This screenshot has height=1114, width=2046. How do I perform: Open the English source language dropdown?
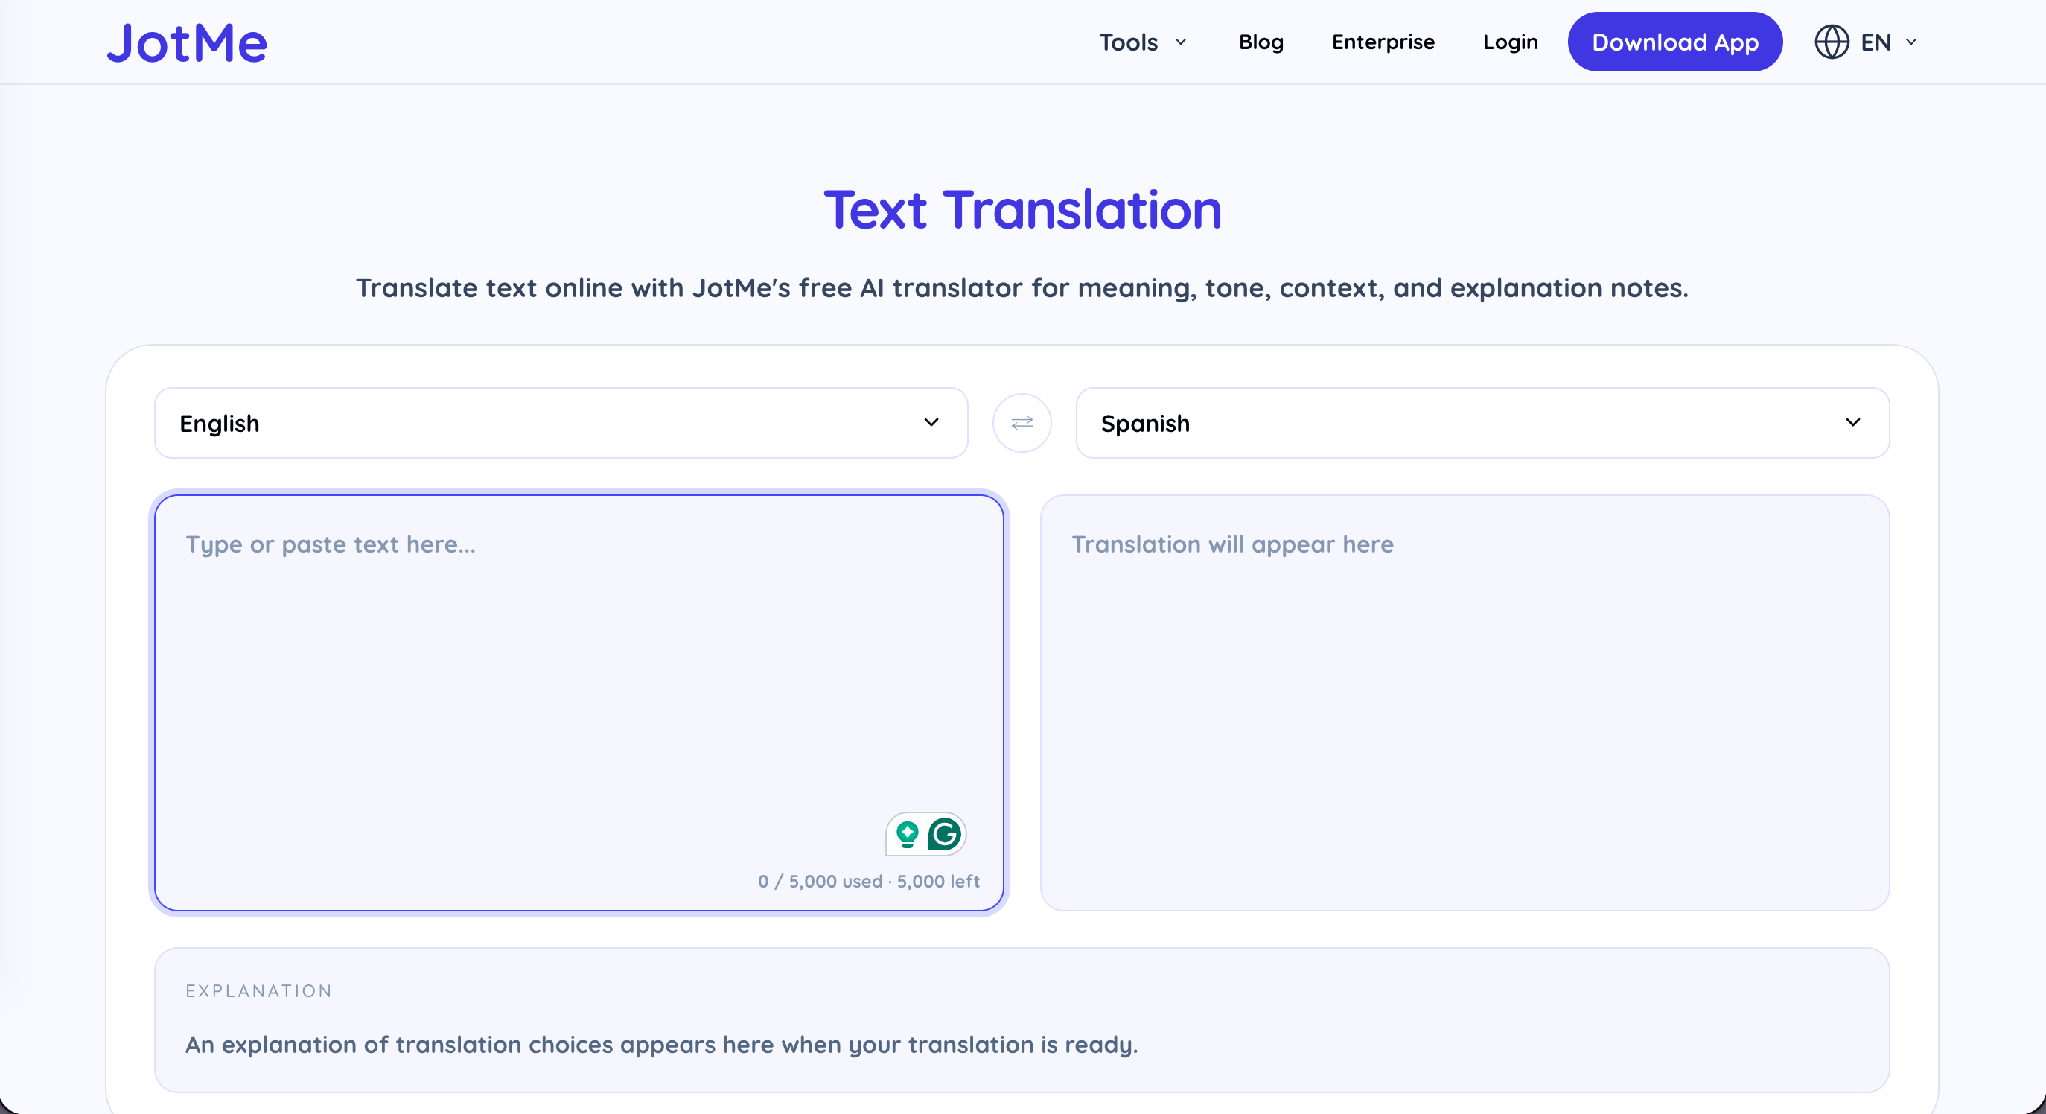[x=561, y=423]
